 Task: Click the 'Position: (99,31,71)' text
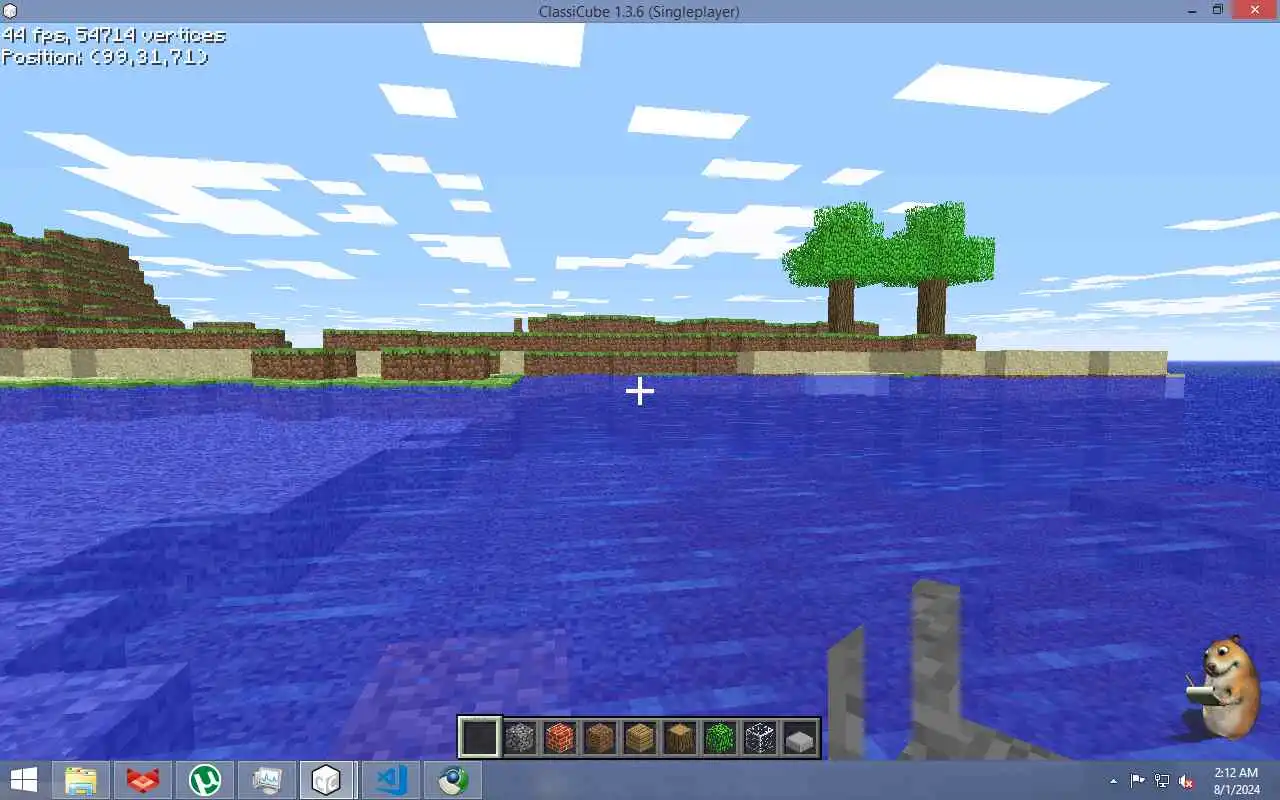(x=105, y=58)
